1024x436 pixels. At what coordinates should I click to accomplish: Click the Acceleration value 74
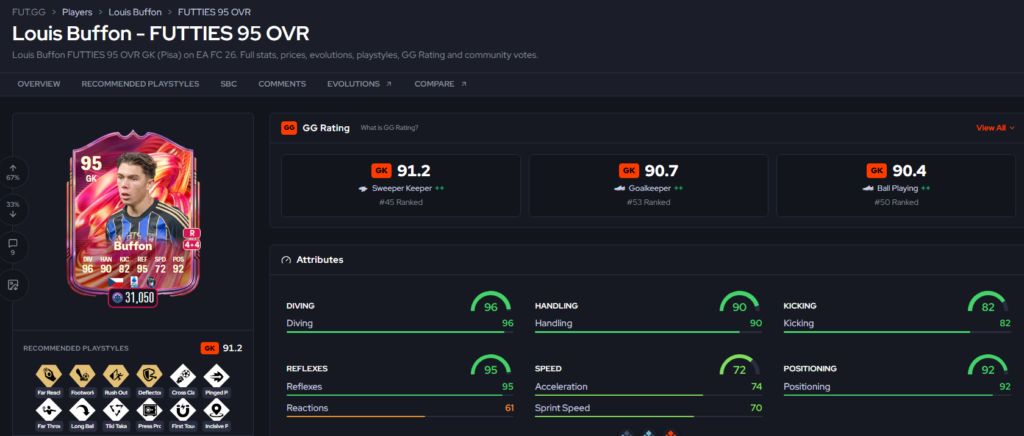click(756, 386)
